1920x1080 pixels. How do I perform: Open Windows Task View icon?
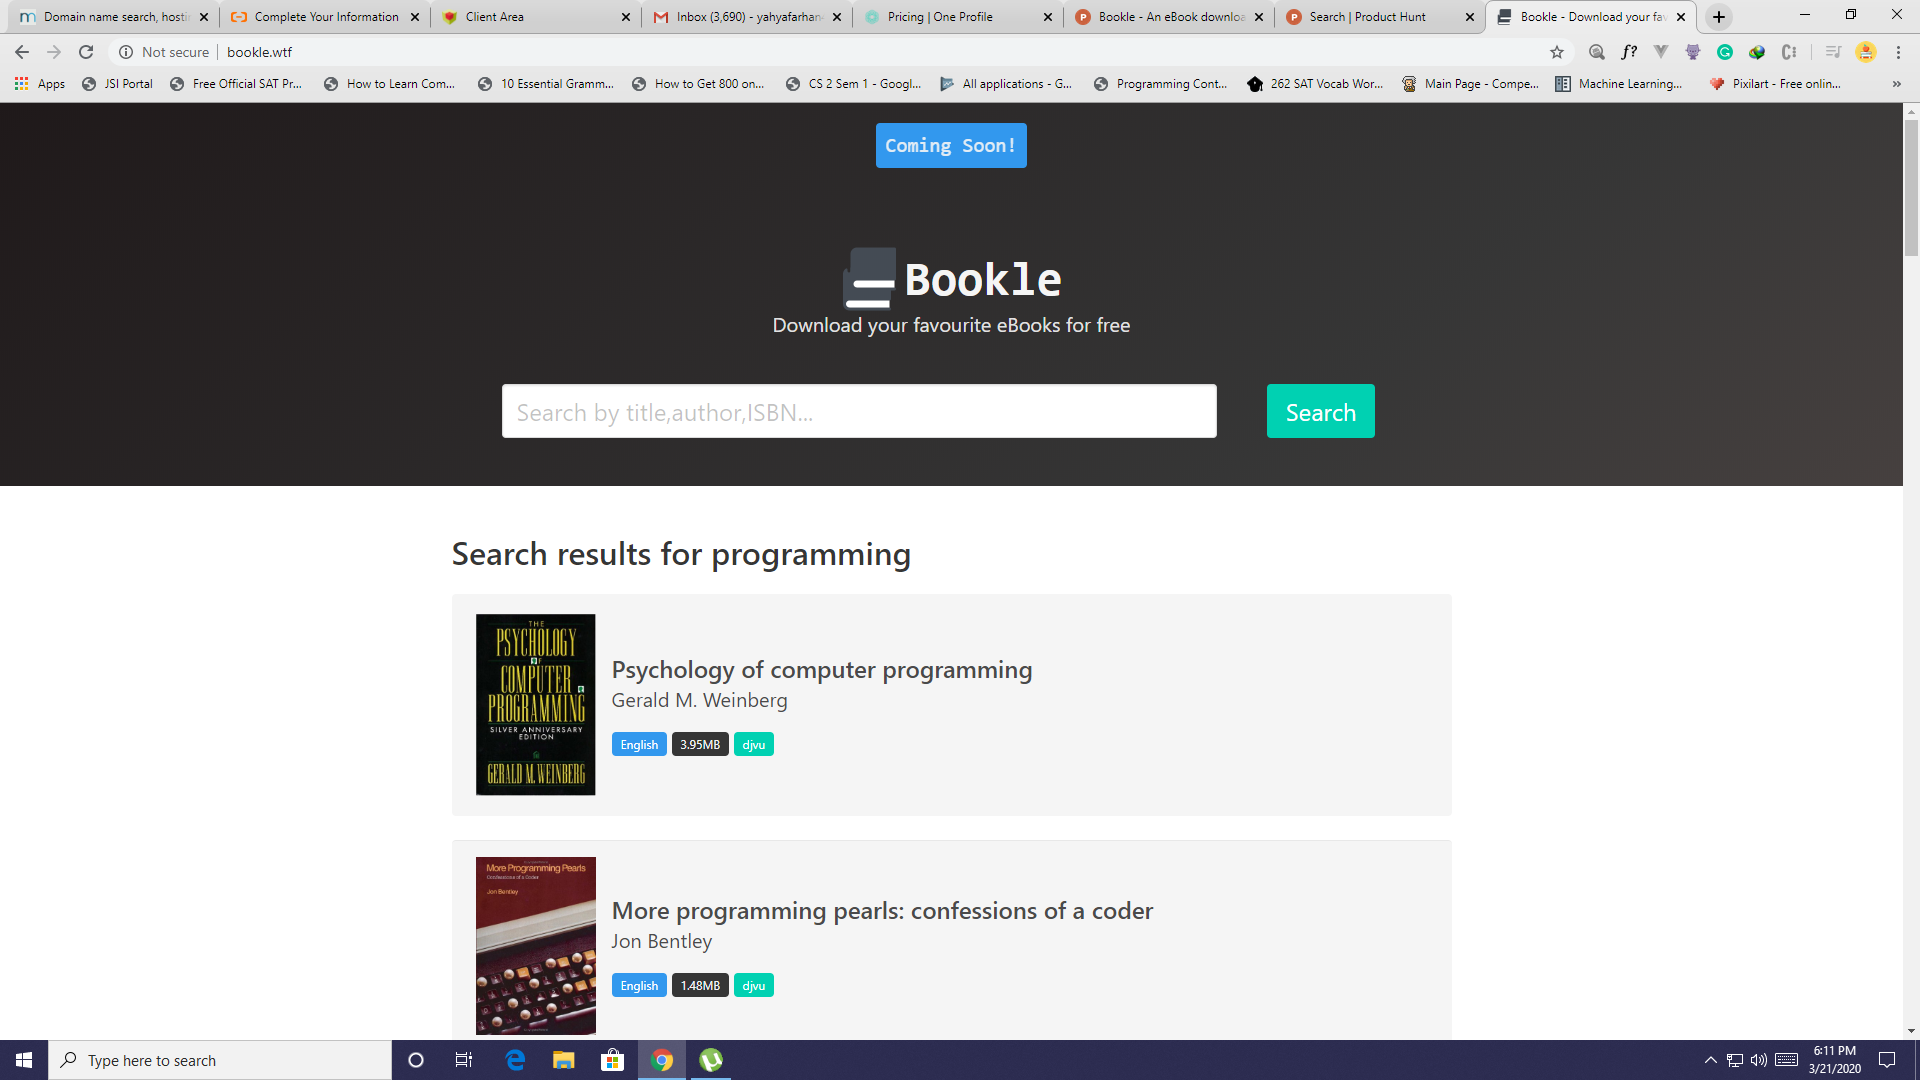pyautogui.click(x=464, y=1060)
